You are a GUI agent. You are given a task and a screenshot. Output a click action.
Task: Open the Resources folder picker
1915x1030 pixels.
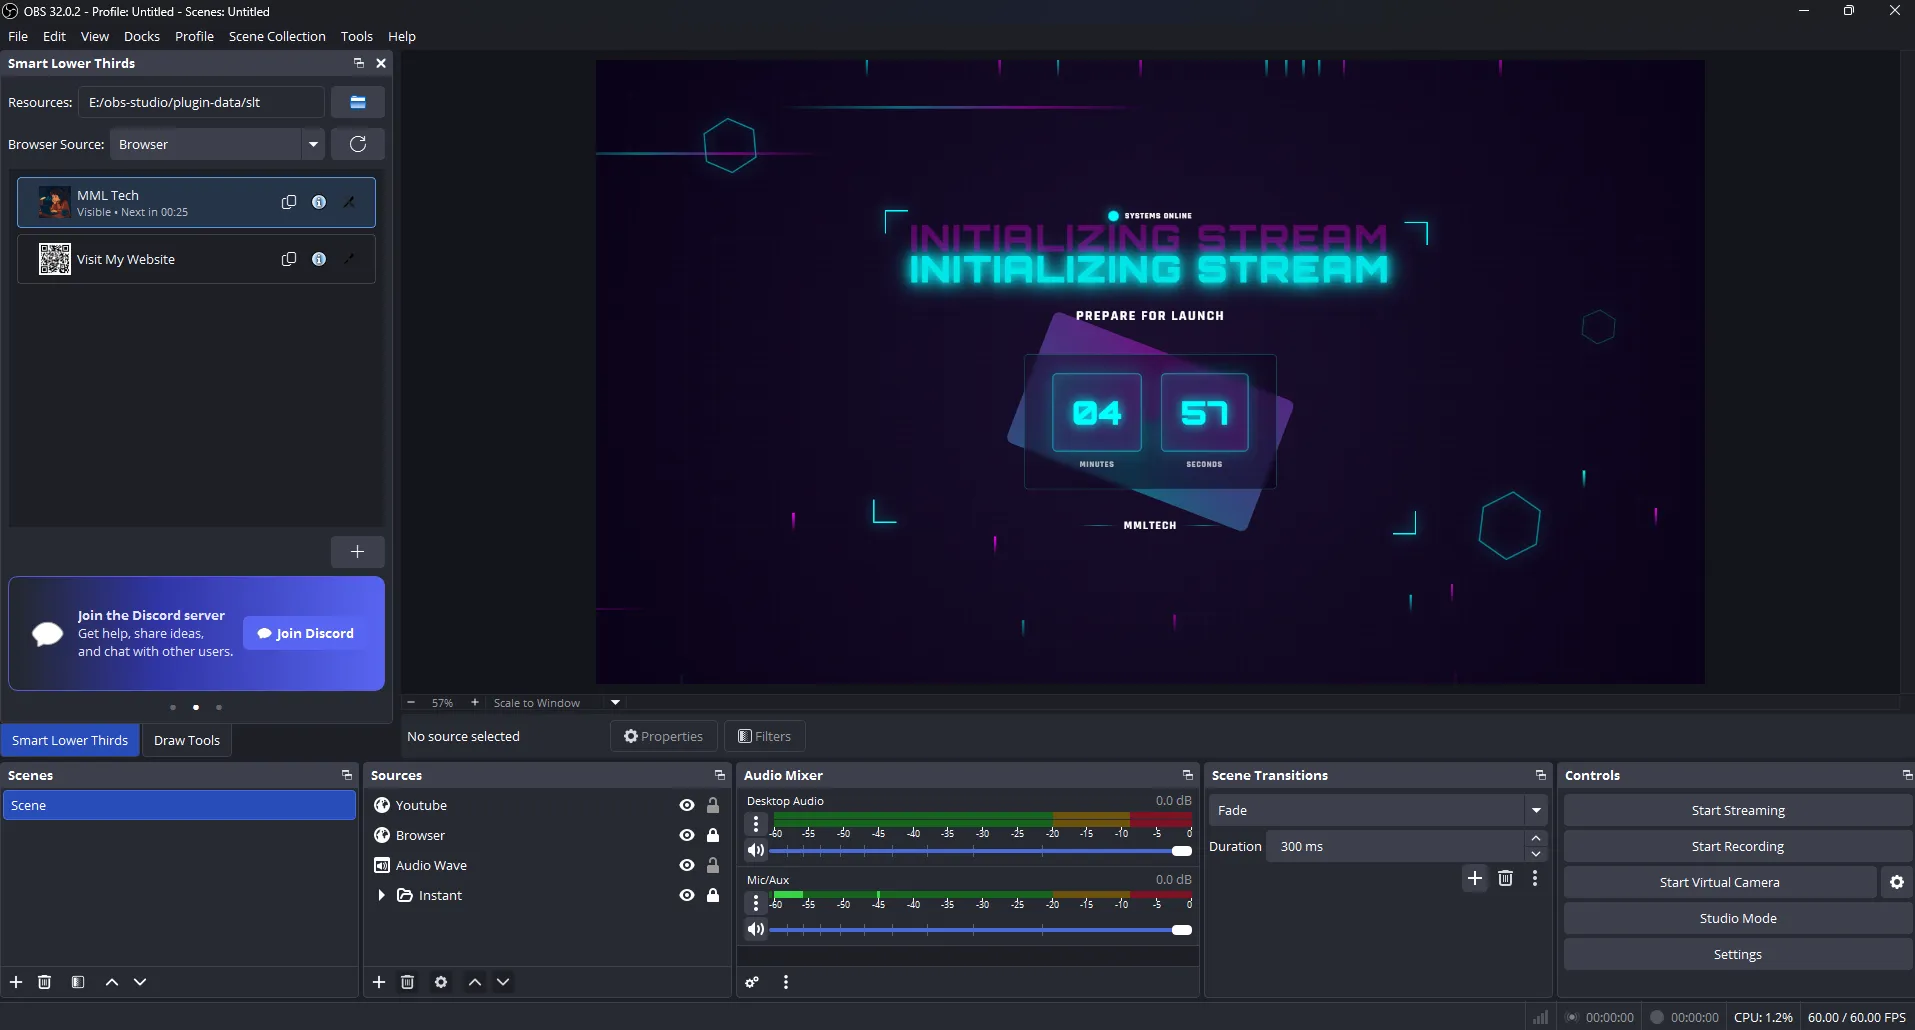(x=357, y=101)
